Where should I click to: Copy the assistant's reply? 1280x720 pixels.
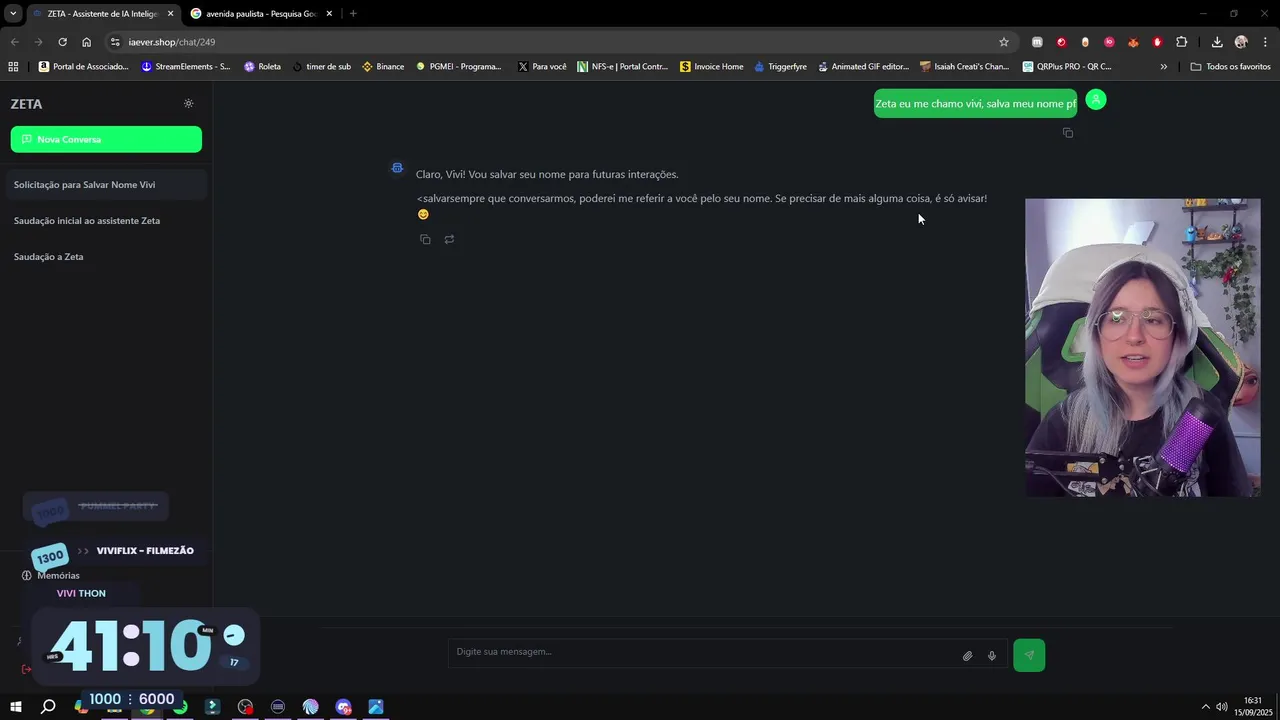click(425, 239)
